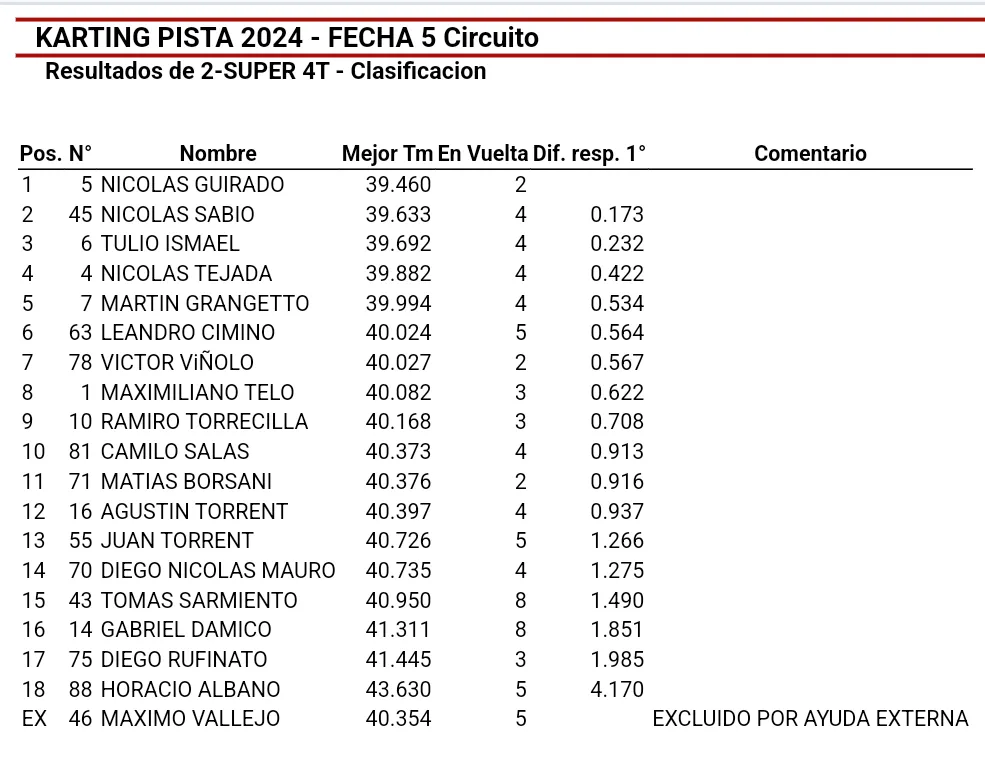This screenshot has height=774, width=985.
Task: Select CAMILO SALAS entry
Action: (x=175, y=452)
